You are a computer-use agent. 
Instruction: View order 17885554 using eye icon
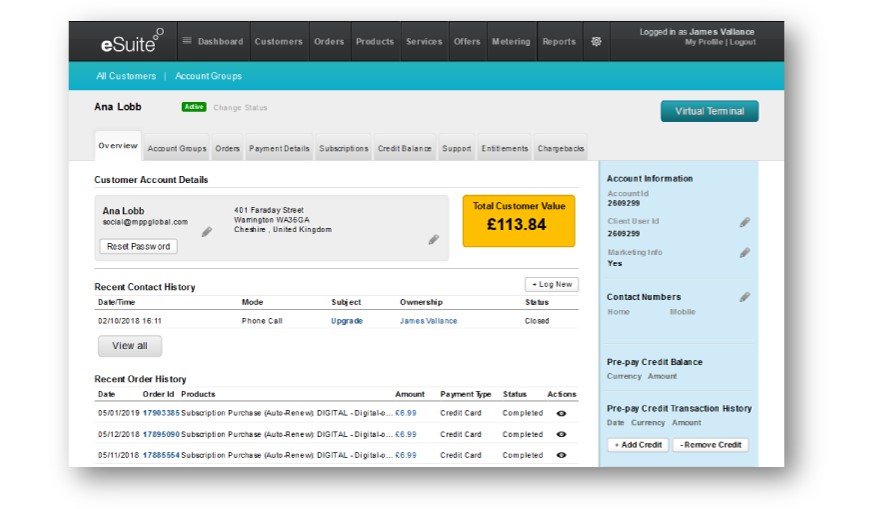pos(561,455)
